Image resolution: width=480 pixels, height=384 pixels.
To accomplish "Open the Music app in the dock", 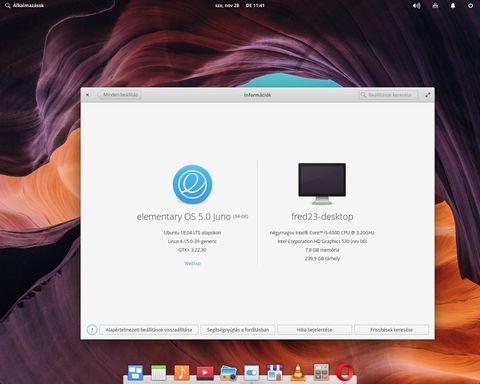I will 182,372.
